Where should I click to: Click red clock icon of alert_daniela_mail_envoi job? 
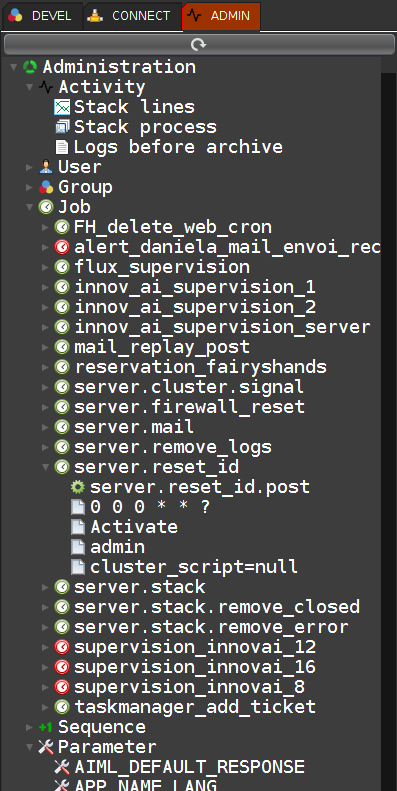62,247
